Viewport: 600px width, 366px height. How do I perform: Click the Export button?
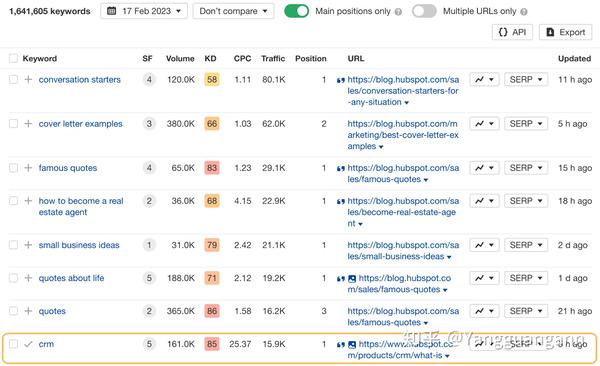[566, 32]
